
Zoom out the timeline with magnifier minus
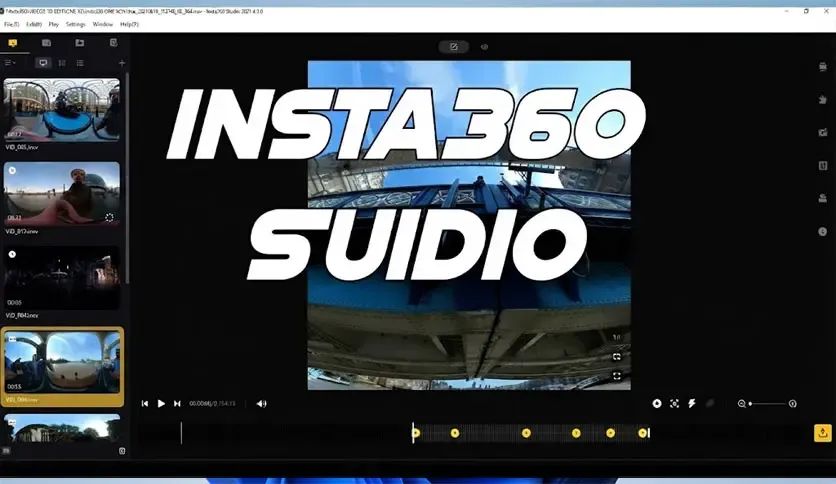(x=741, y=404)
